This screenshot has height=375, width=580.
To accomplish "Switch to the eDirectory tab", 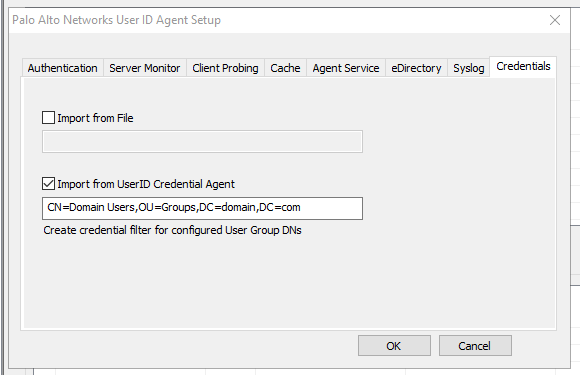I will click(416, 68).
